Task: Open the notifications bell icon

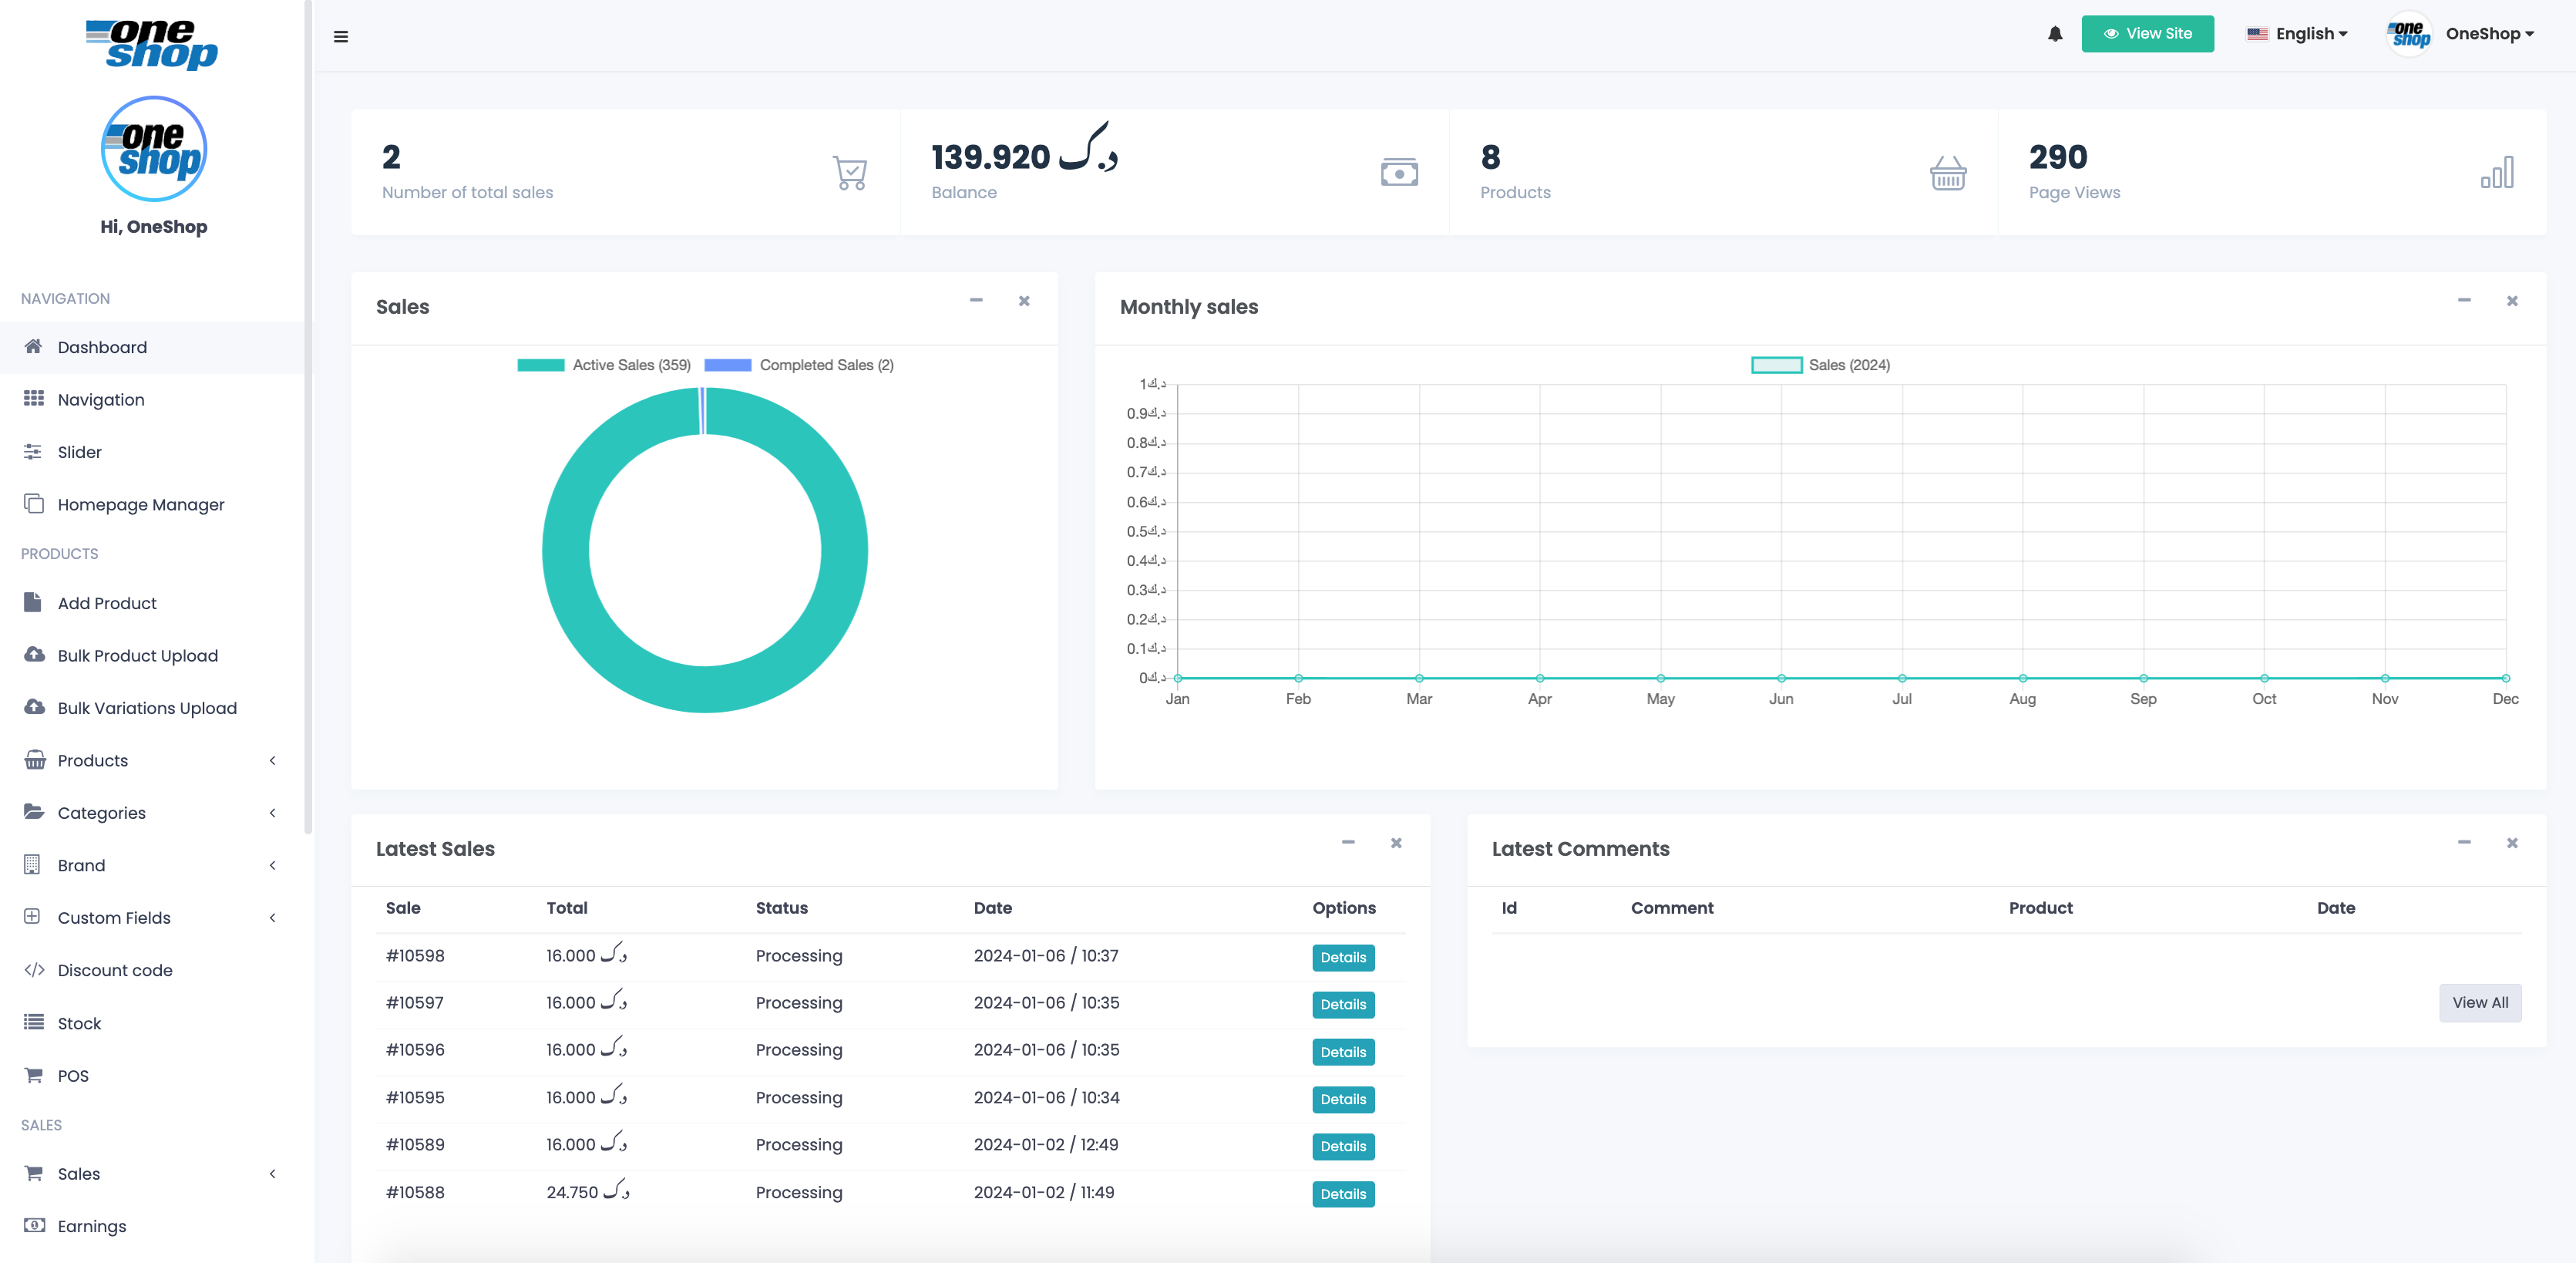Action: coord(2054,34)
